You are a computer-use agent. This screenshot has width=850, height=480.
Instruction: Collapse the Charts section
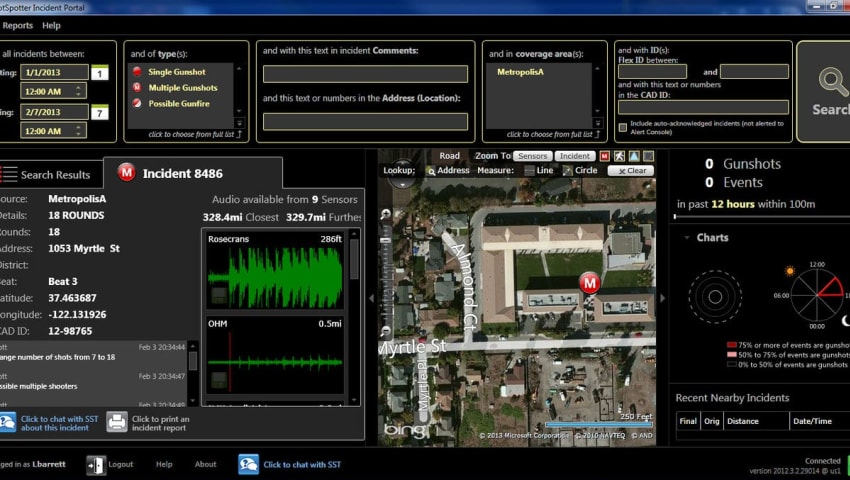687,238
